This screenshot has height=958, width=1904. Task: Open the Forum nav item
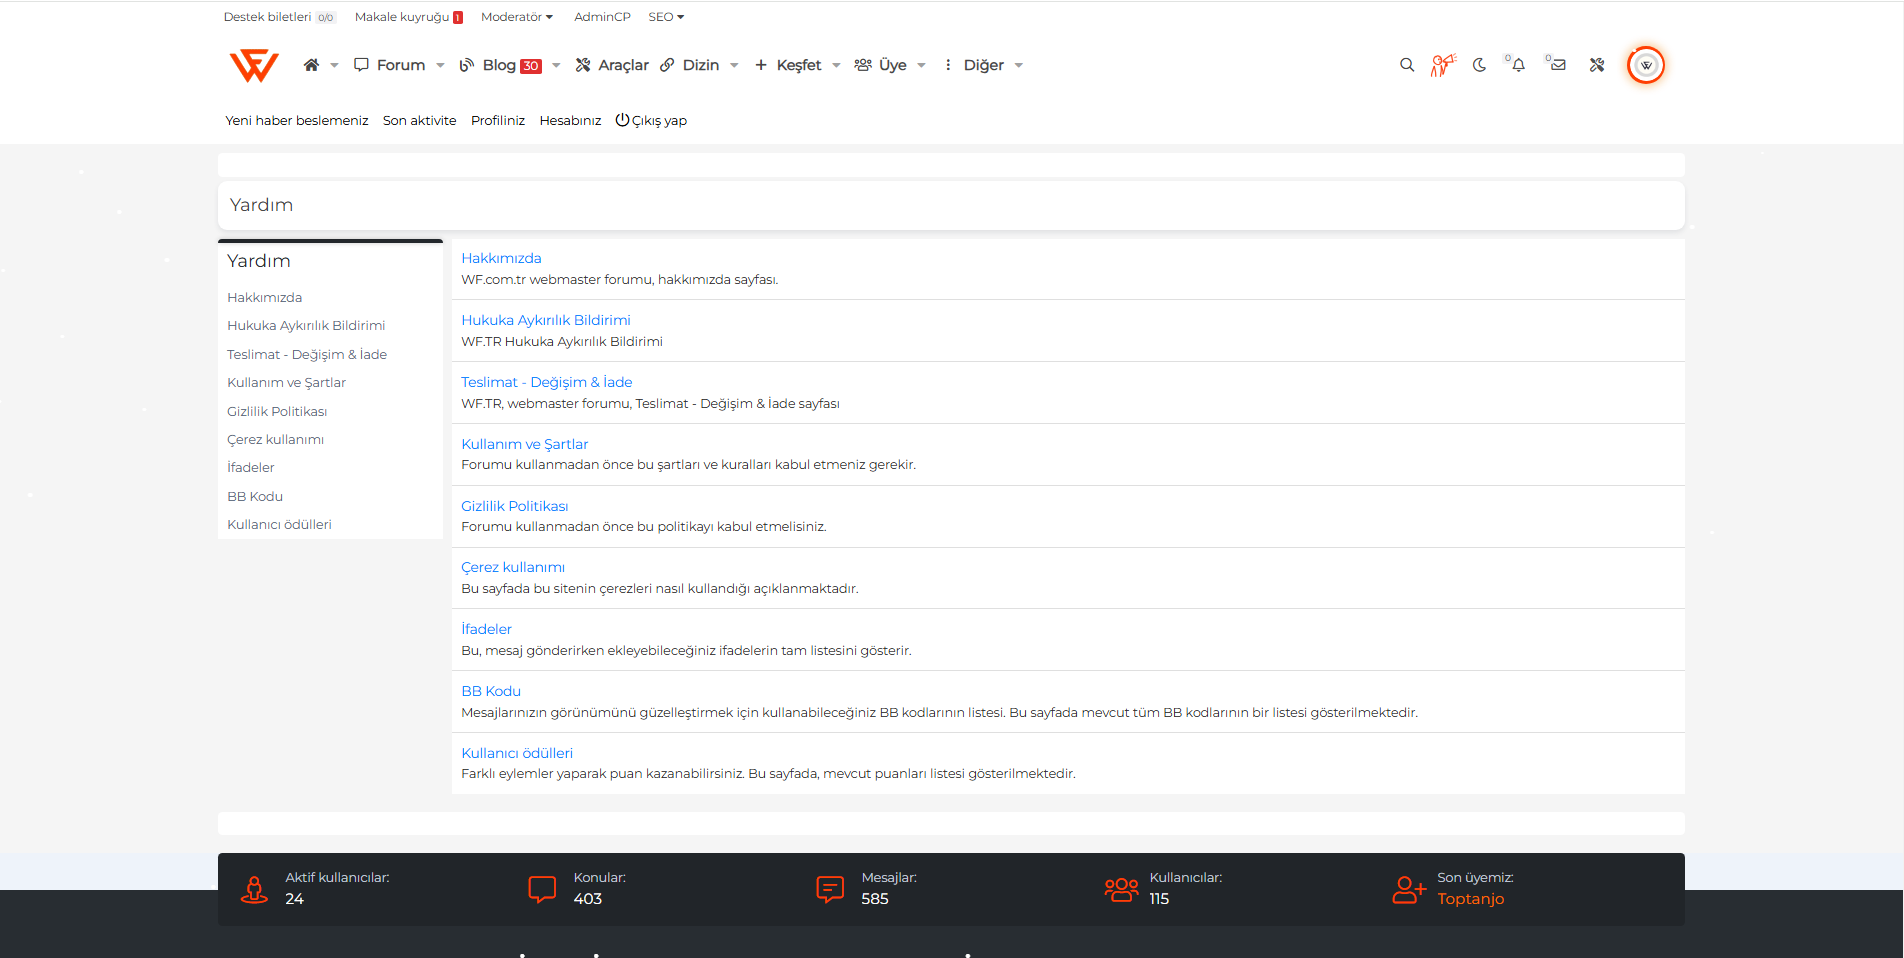[401, 65]
